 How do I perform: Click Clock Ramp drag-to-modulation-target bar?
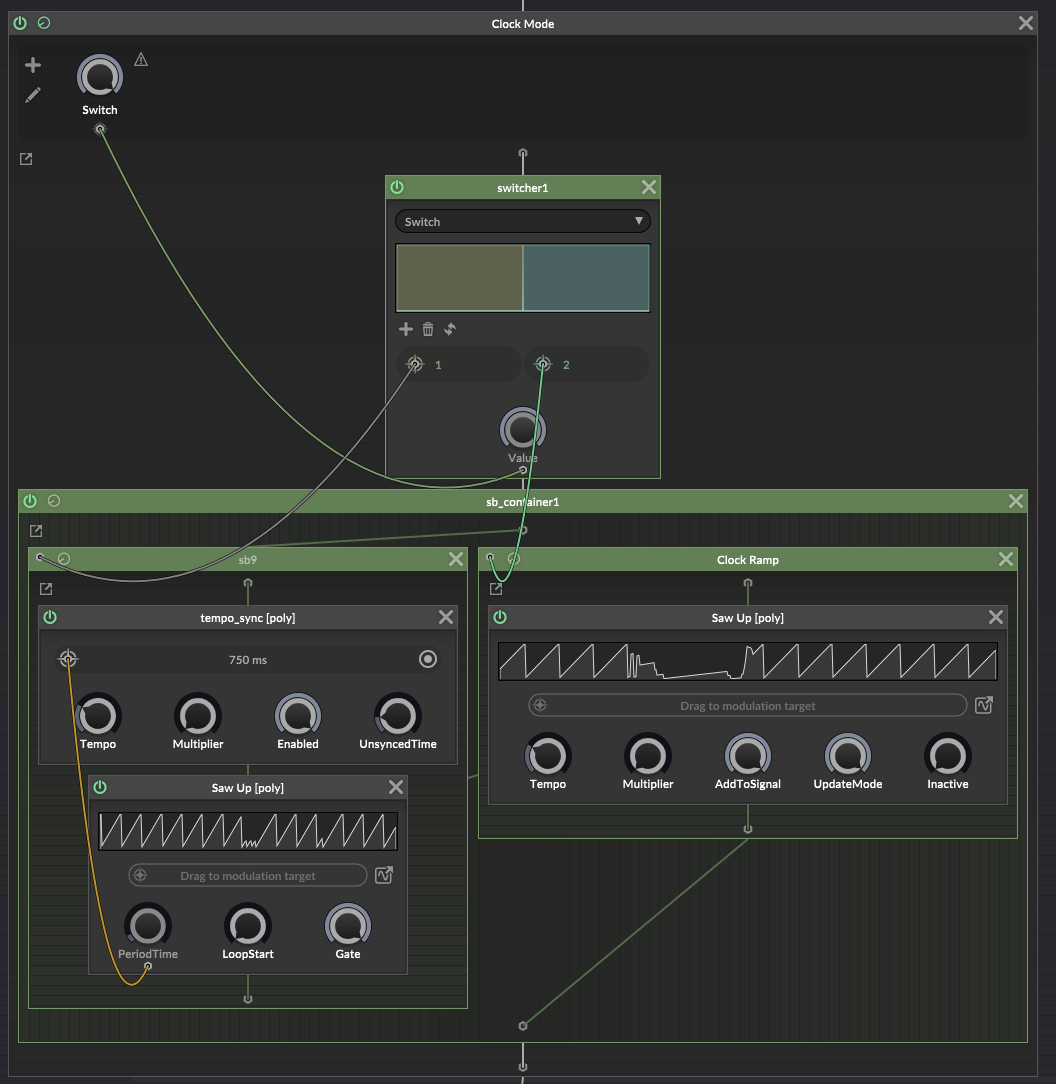(748, 705)
